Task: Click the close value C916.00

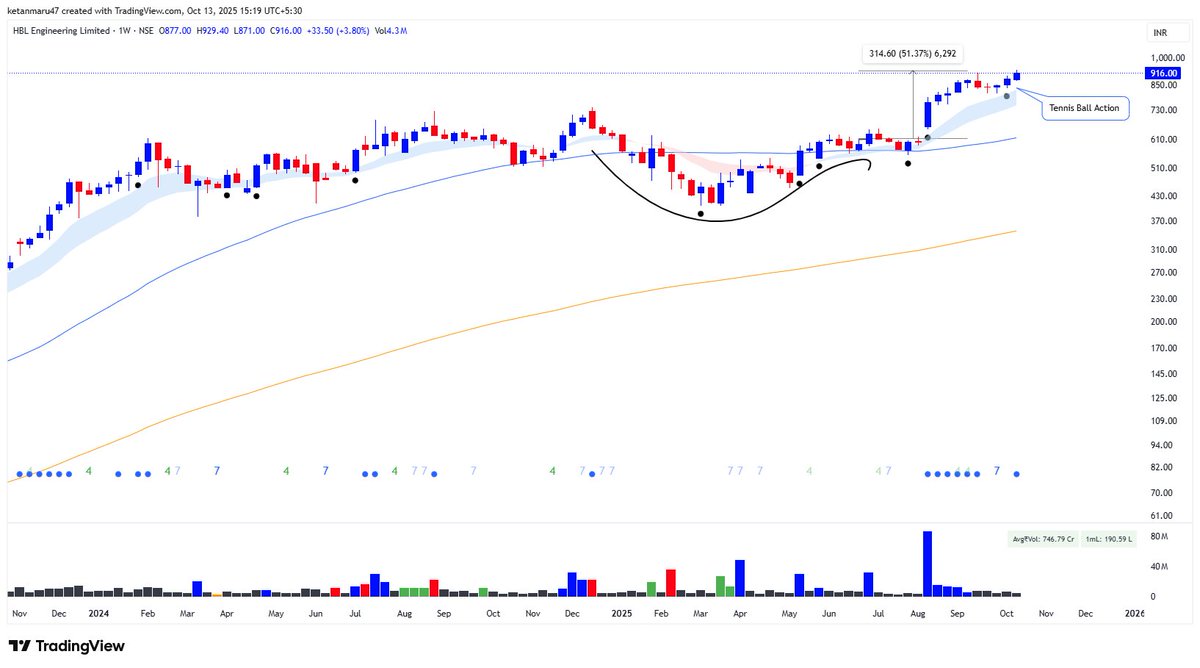Action: 285,31
